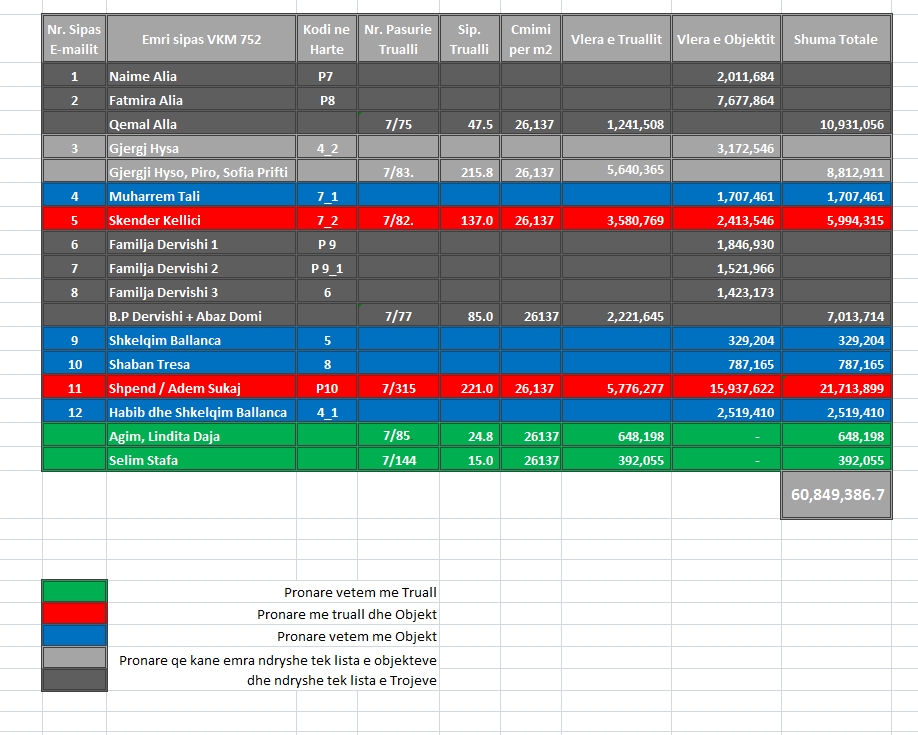Viewport: 918px width, 735px height.
Task: Click the red legend color swatch
Action: (74, 614)
